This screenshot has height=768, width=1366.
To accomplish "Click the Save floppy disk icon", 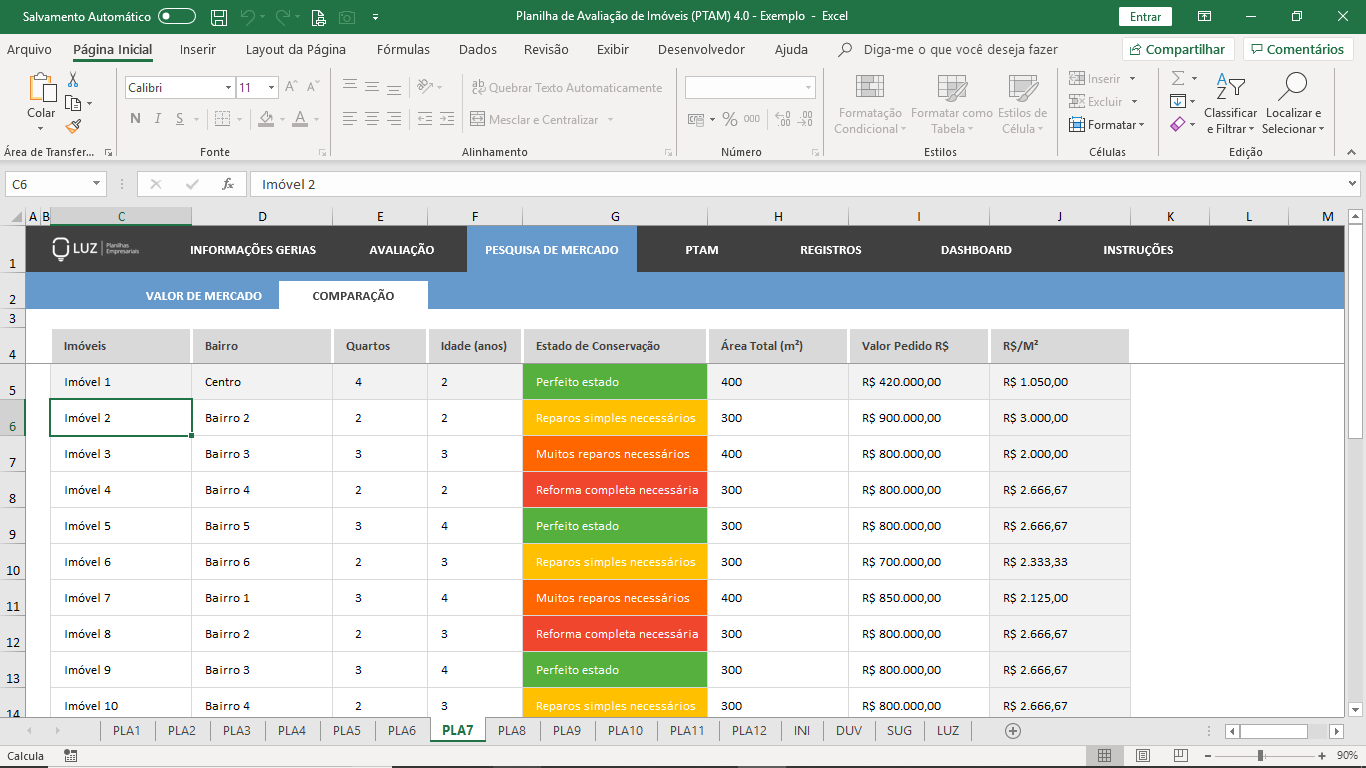I will 219,17.
